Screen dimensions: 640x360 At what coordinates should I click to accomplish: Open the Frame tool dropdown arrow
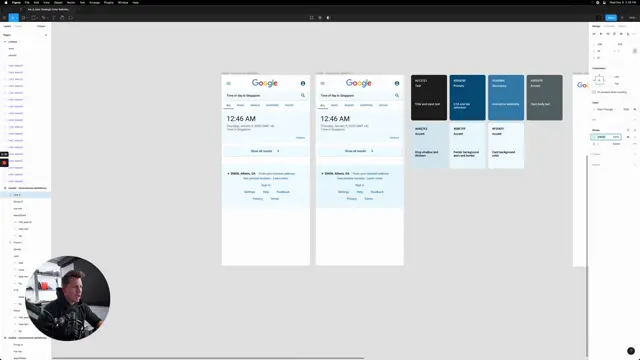coord(27,18)
